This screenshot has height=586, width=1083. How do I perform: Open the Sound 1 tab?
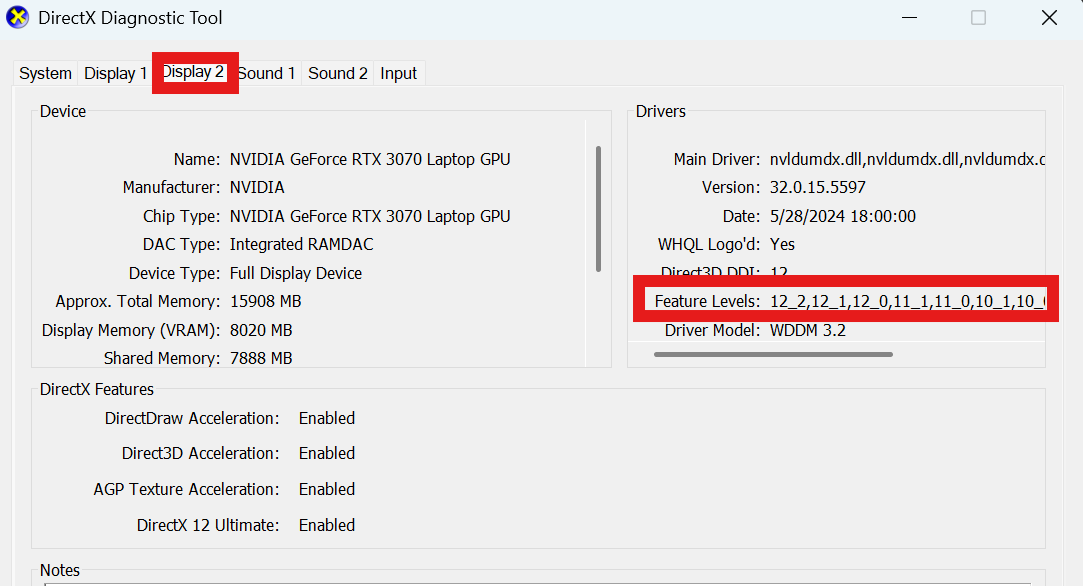click(267, 73)
